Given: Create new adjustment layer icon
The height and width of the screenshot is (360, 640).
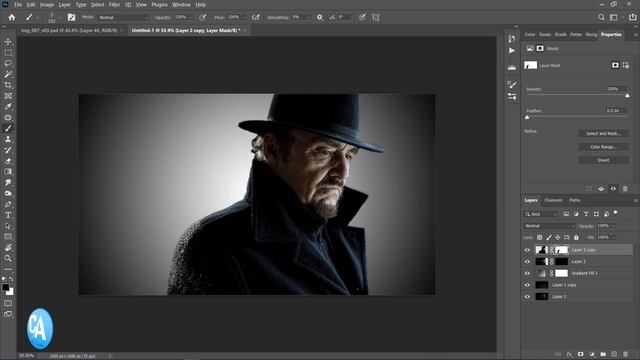Looking at the screenshot, I should (592, 354).
